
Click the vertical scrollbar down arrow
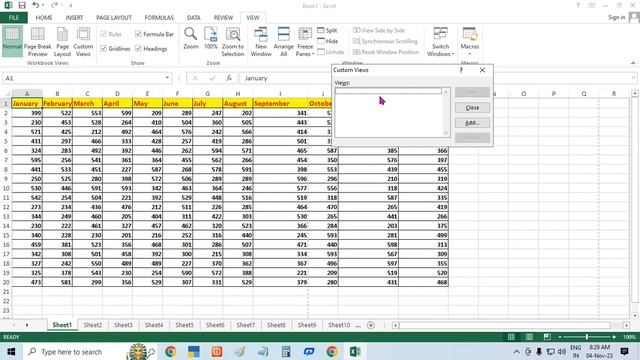click(x=635, y=316)
